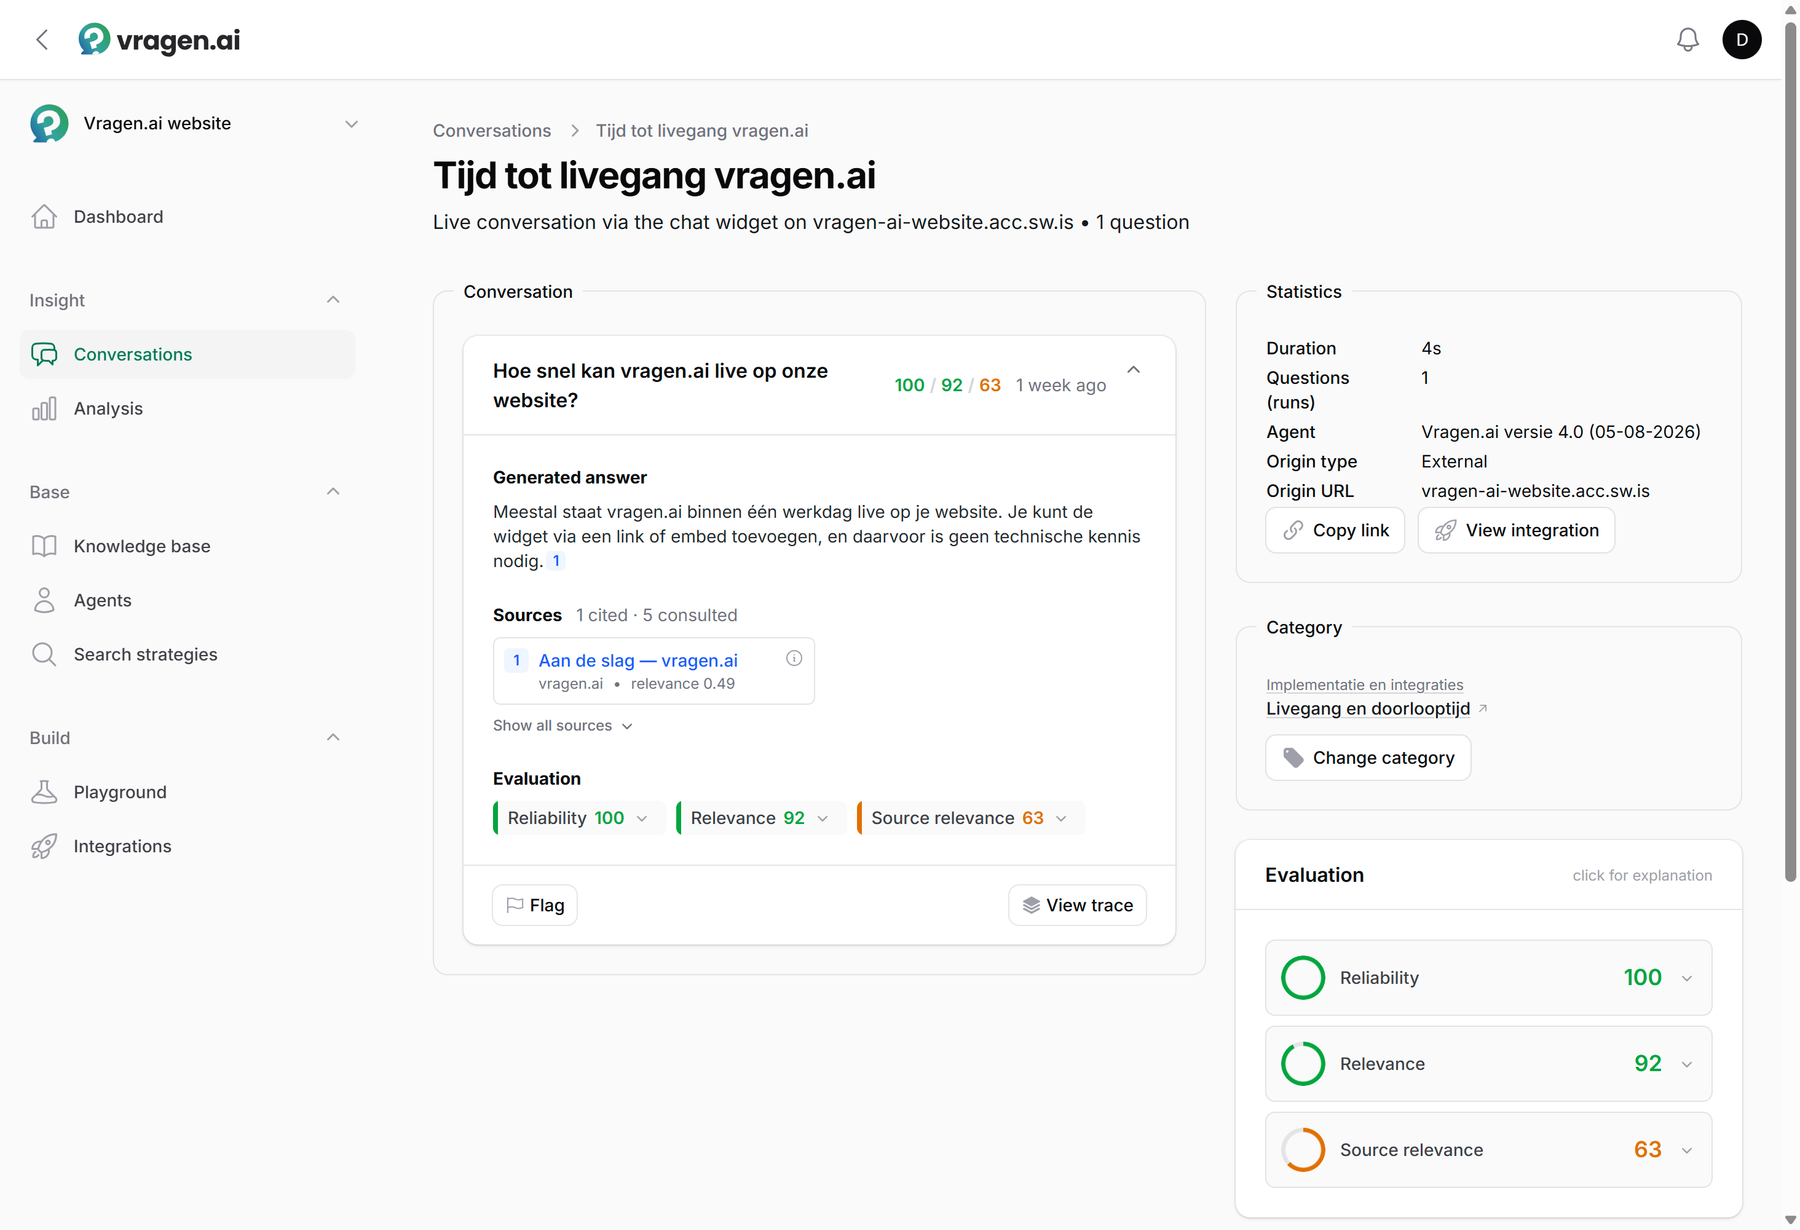Collapse the question card with chevron
This screenshot has width=1800, height=1230.
(x=1134, y=370)
